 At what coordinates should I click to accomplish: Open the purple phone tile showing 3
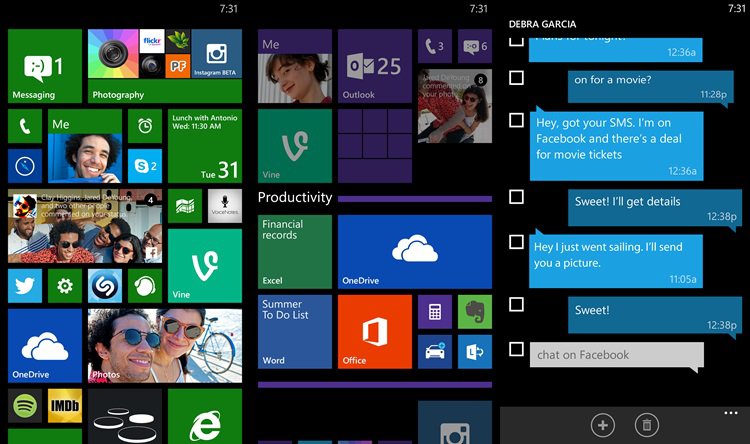[435, 46]
